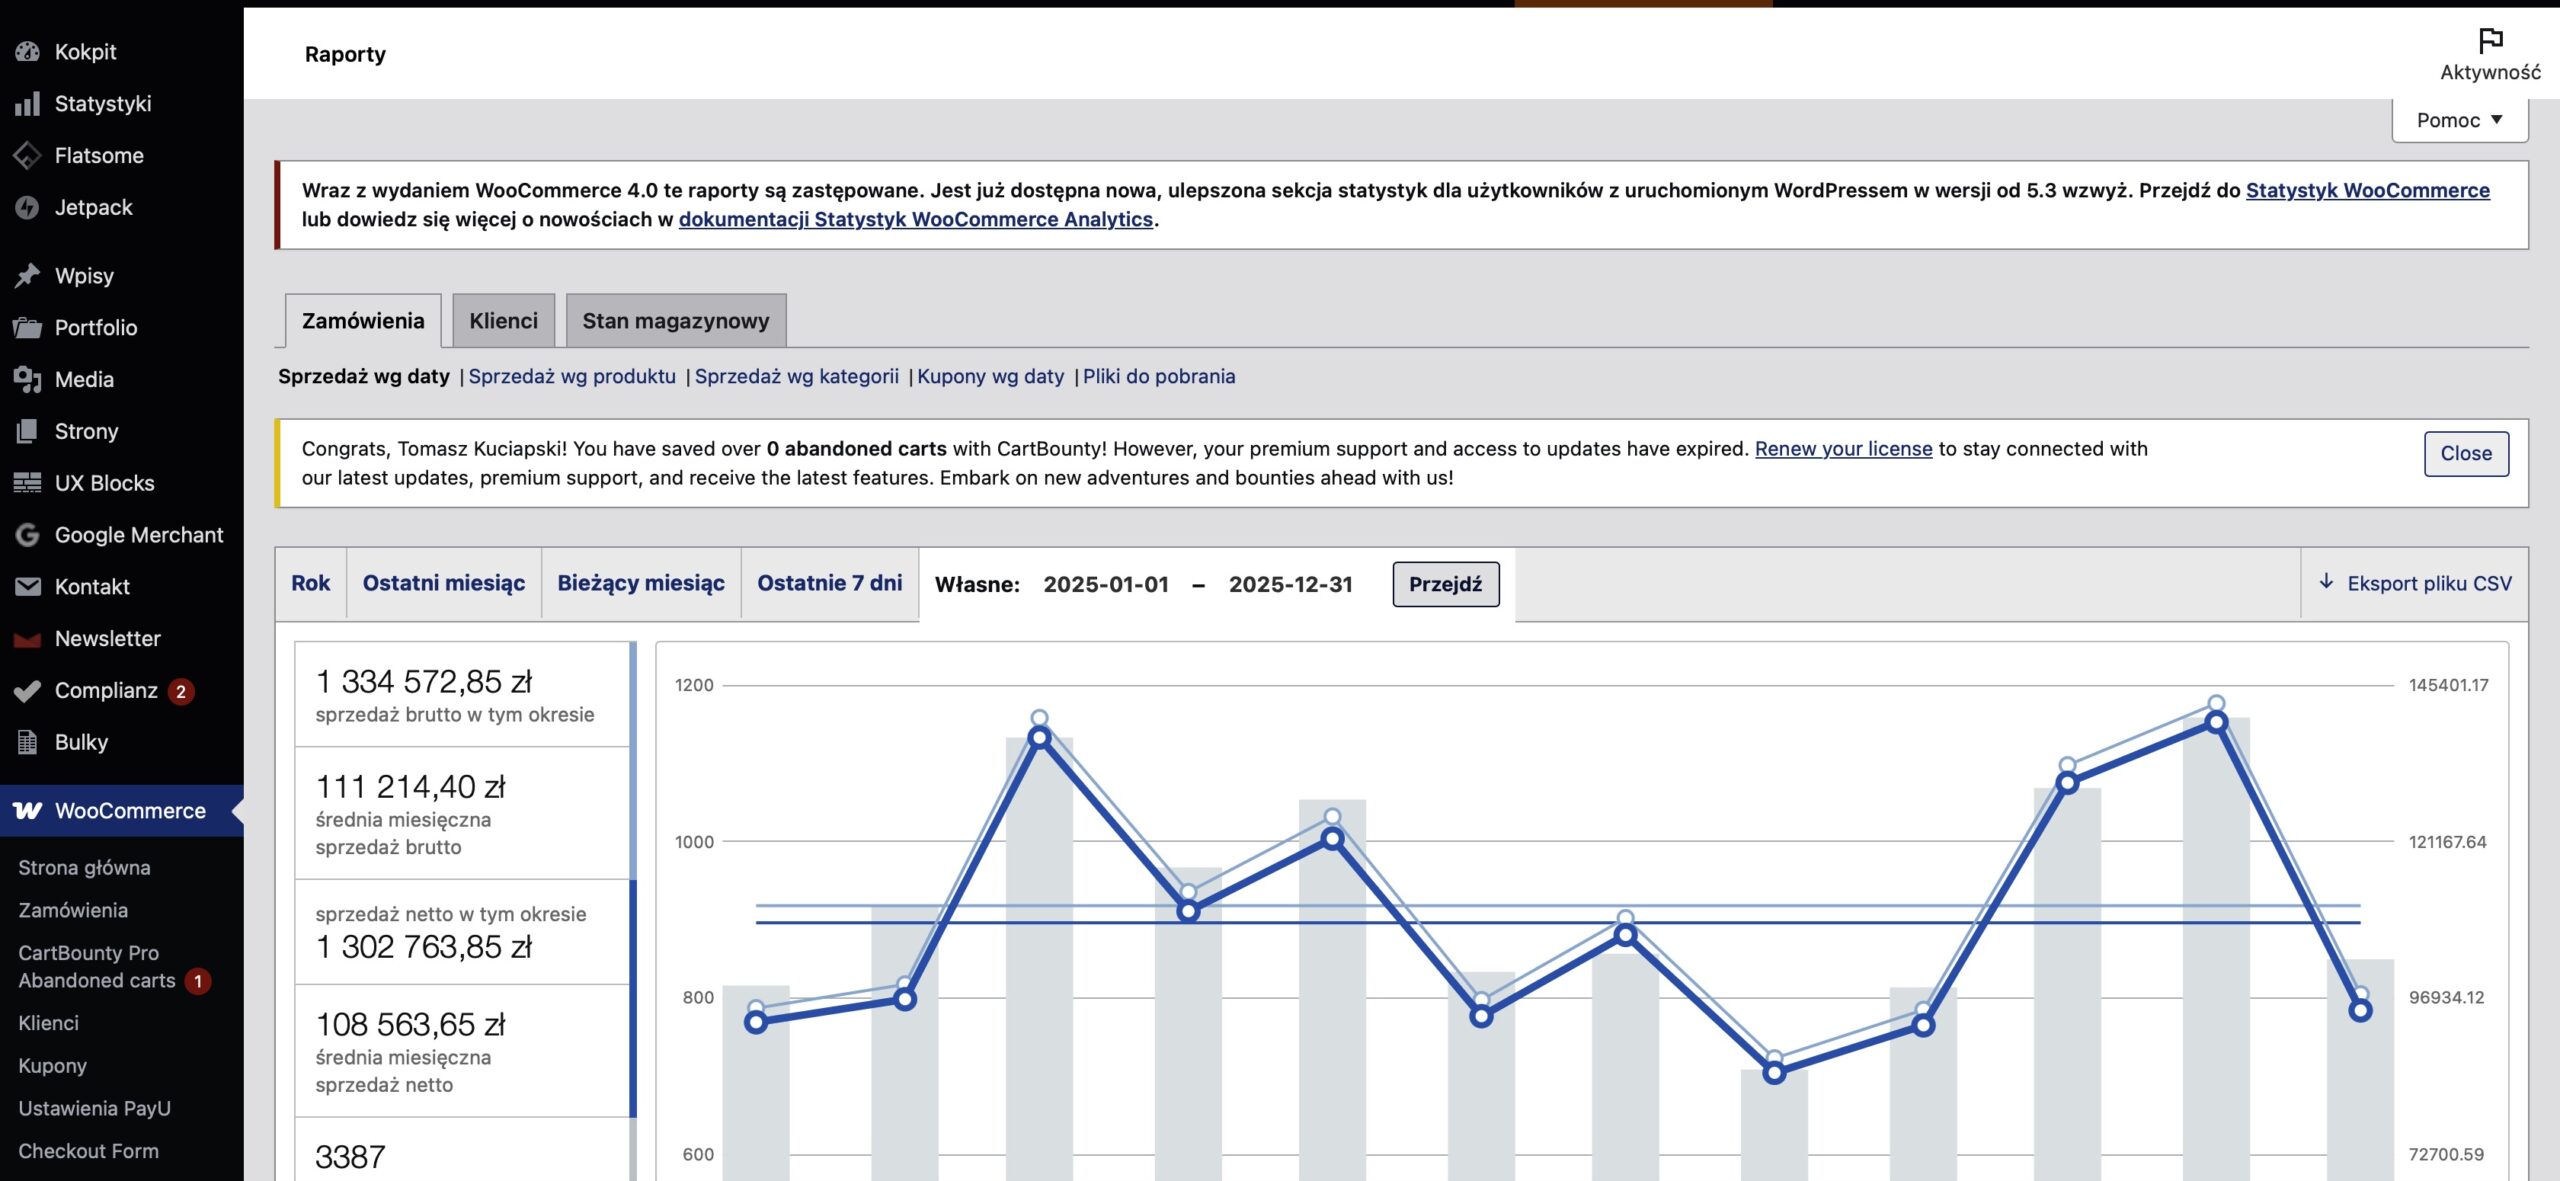Image resolution: width=2560 pixels, height=1181 pixels.
Task: Expand the Pomoc help dropdown
Action: pyautogui.click(x=2459, y=120)
